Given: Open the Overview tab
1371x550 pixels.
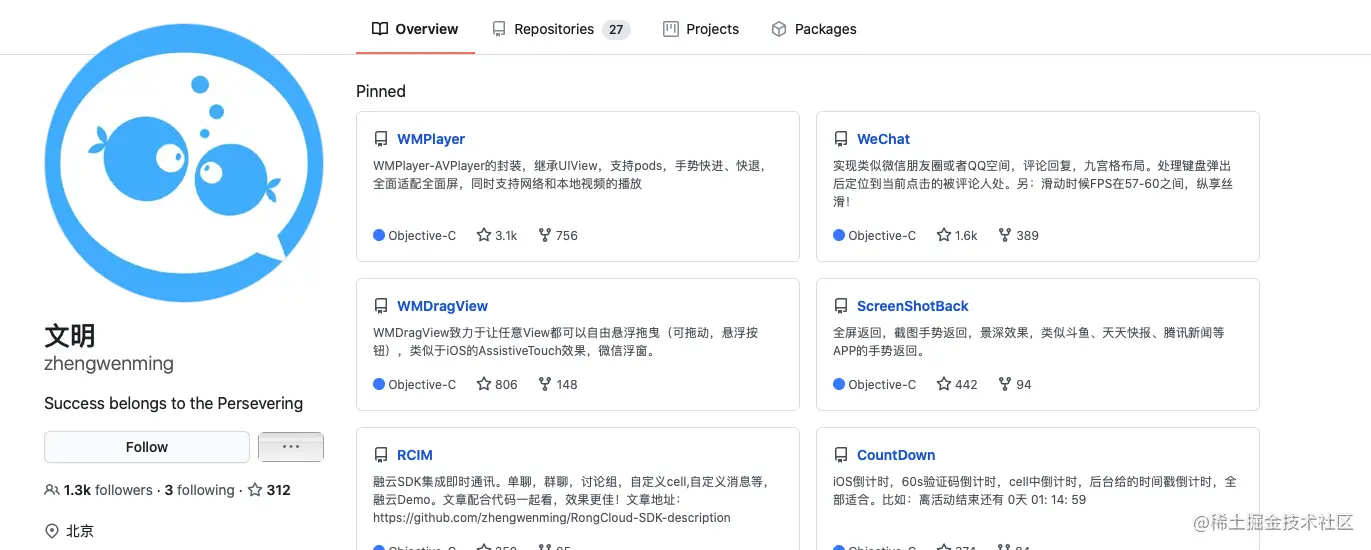Looking at the screenshot, I should 415,29.
